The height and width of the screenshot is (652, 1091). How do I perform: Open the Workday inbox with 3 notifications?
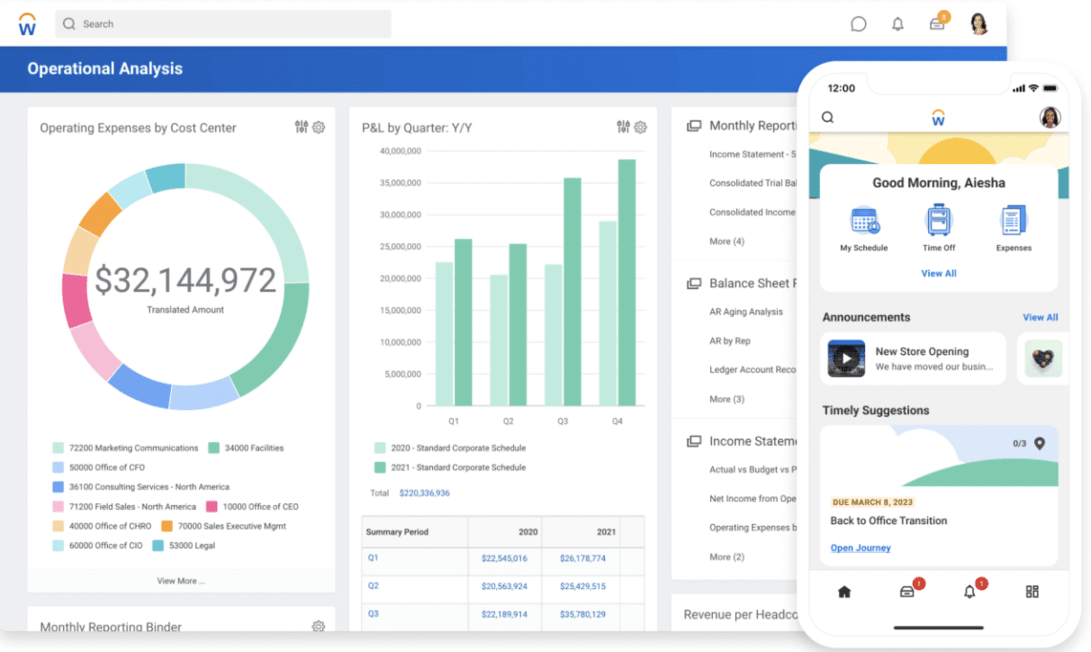pyautogui.click(x=937, y=22)
